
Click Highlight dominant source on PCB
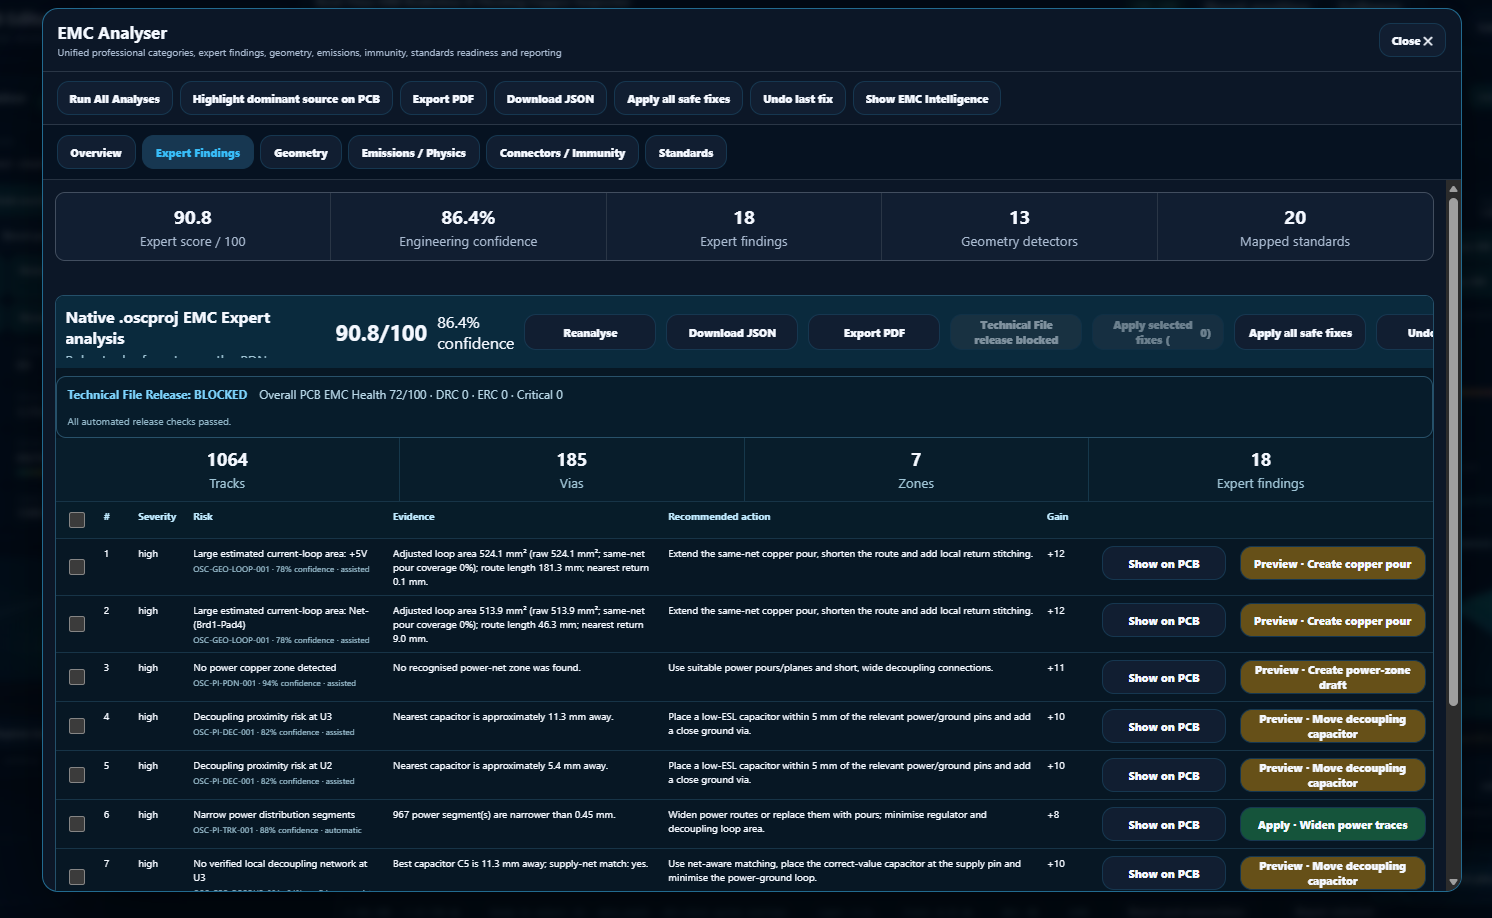point(286,99)
